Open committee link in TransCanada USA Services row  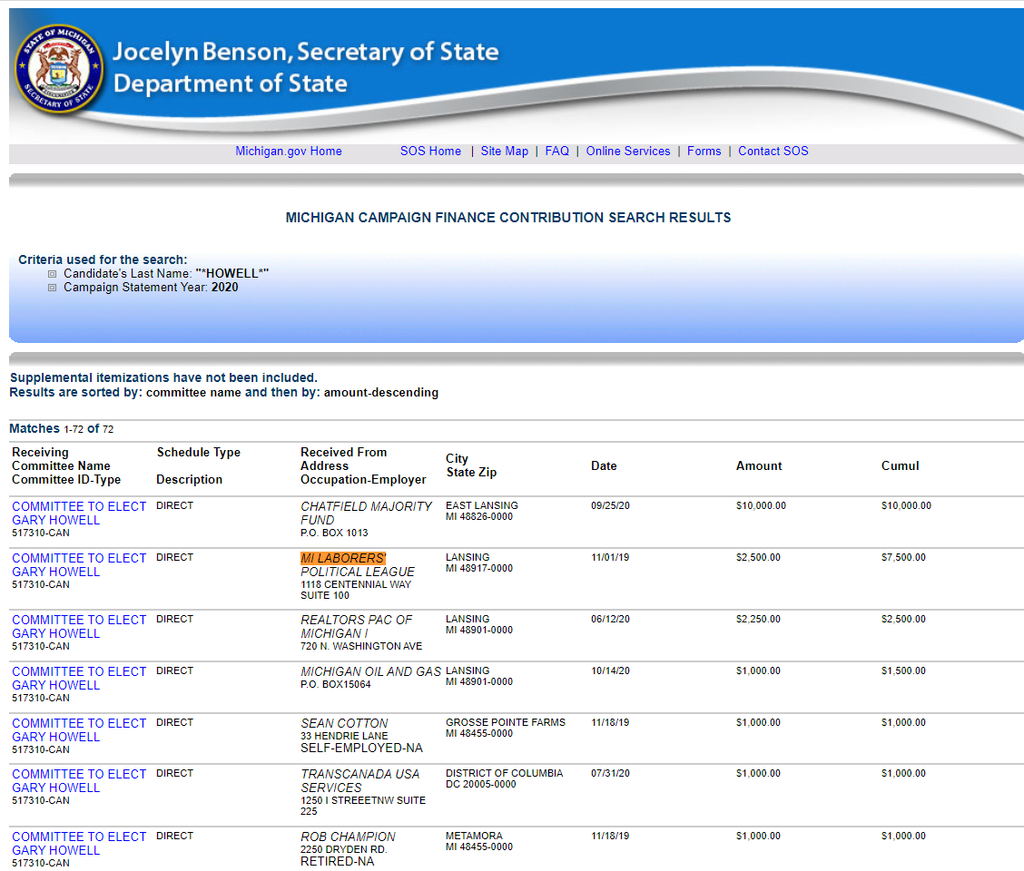[x=79, y=781]
